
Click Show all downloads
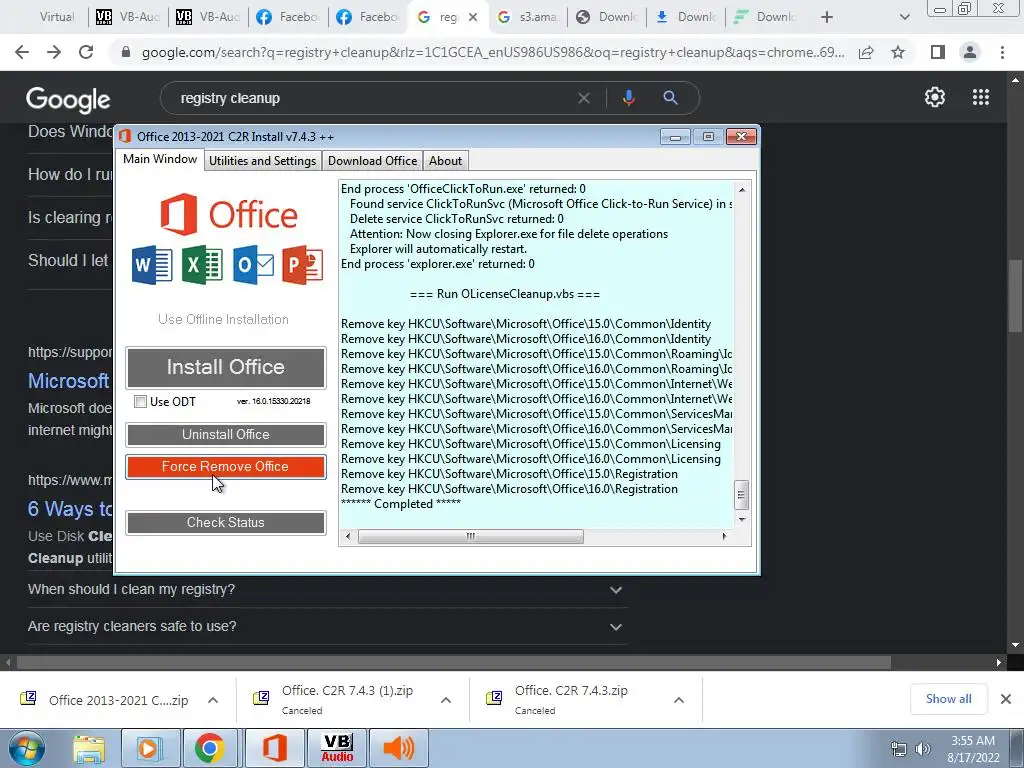point(948,699)
